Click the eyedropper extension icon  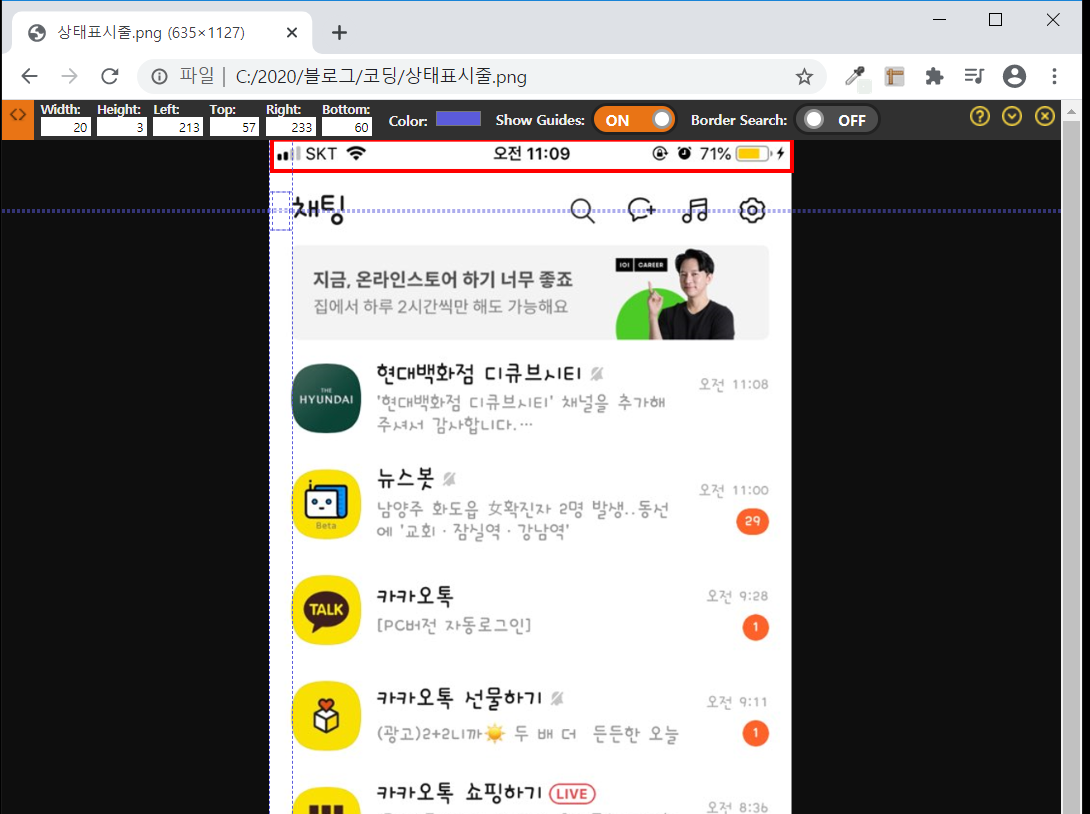point(855,76)
